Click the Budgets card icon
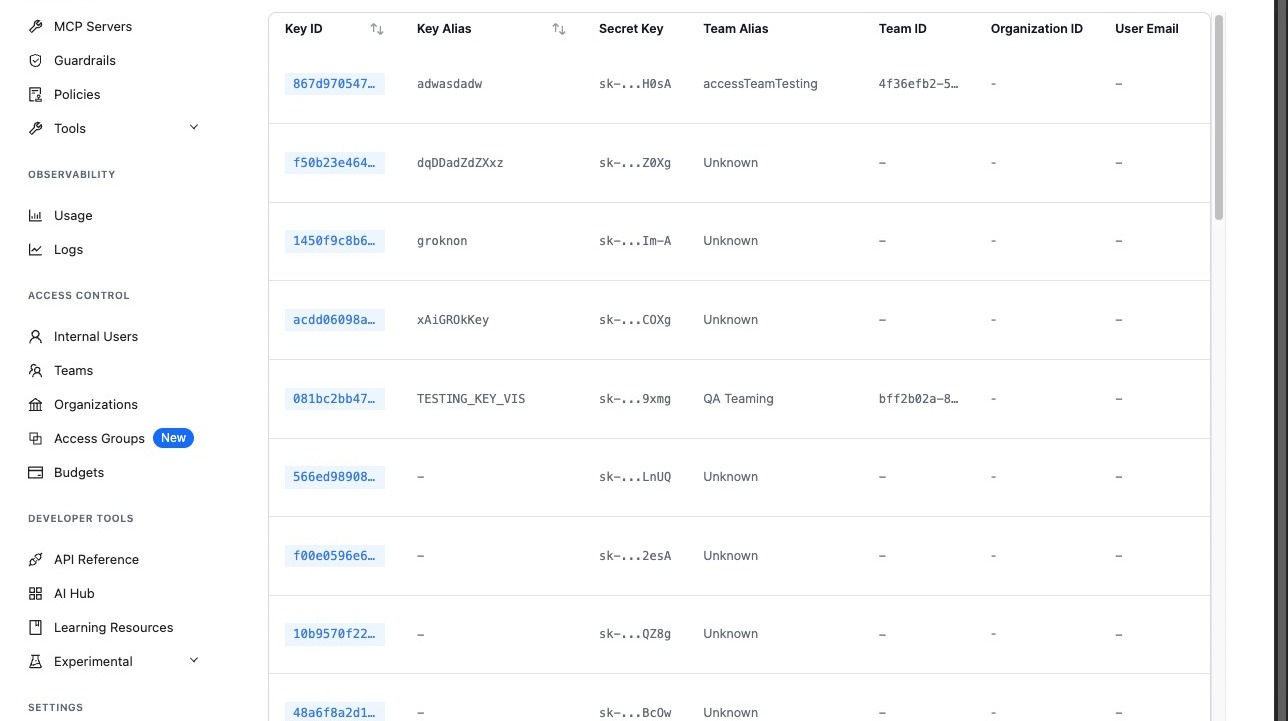This screenshot has width=1288, height=721. click(36, 472)
